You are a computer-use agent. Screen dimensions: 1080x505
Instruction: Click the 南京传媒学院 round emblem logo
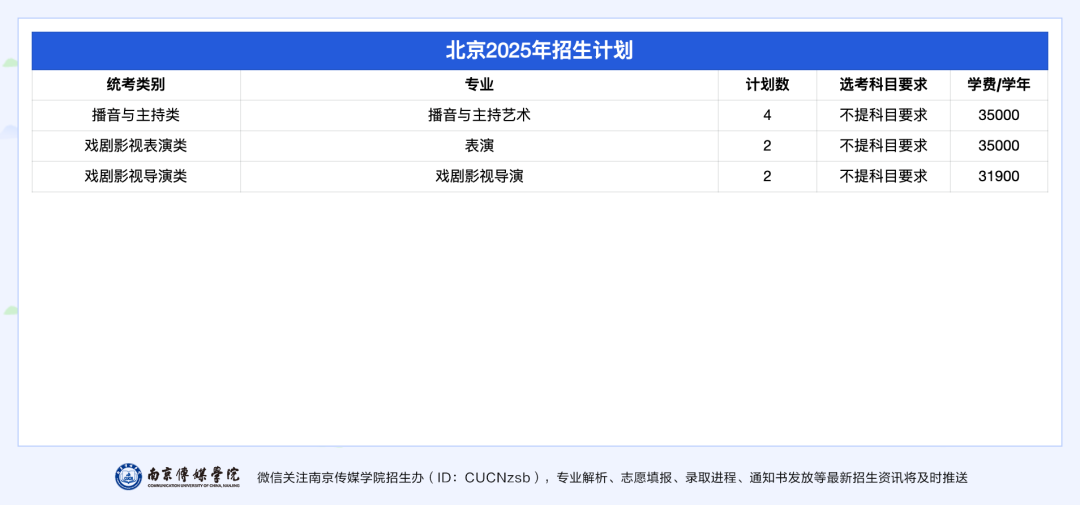pos(129,476)
